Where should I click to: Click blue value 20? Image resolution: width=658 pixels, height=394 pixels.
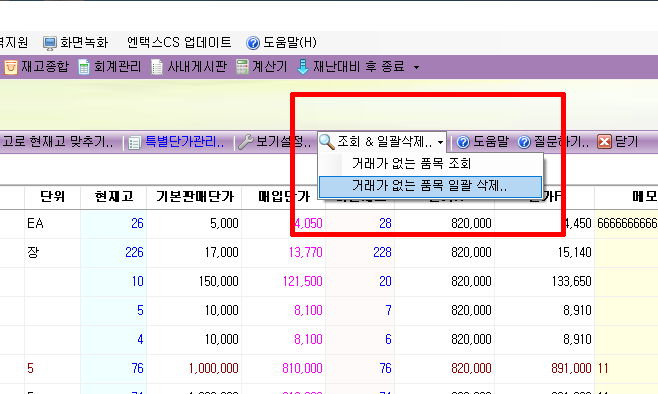tap(385, 281)
